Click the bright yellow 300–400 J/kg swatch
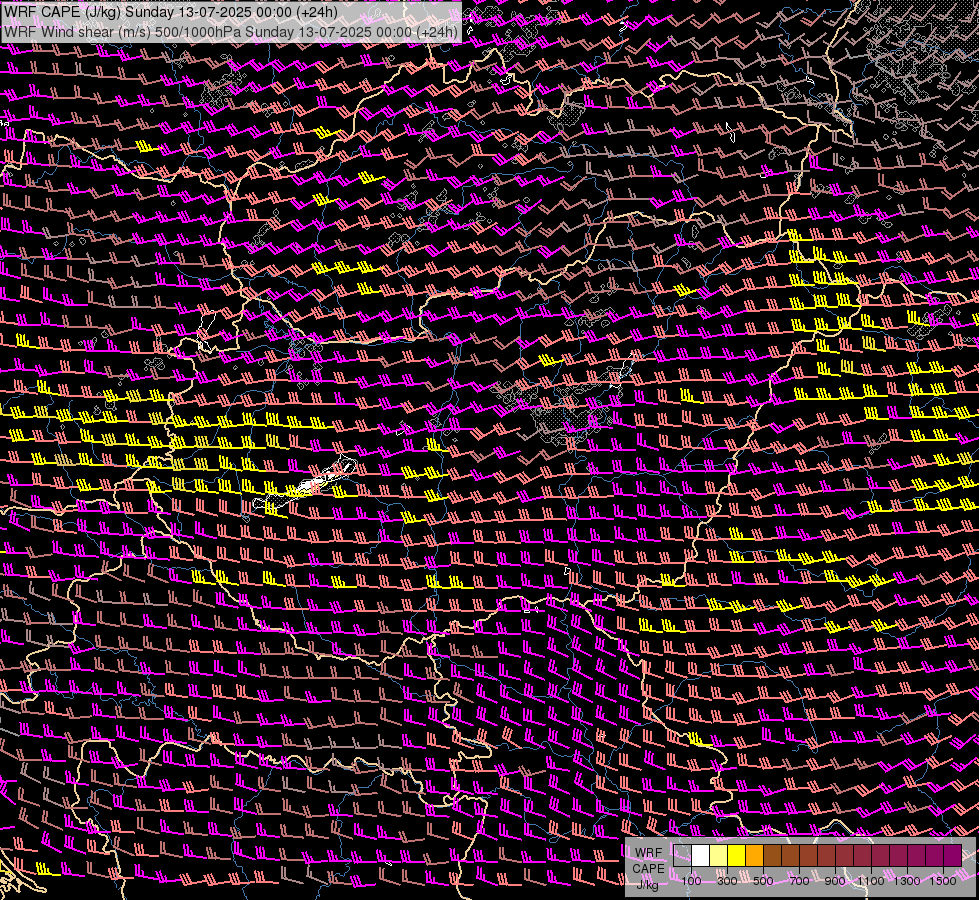The image size is (979, 900). click(737, 855)
